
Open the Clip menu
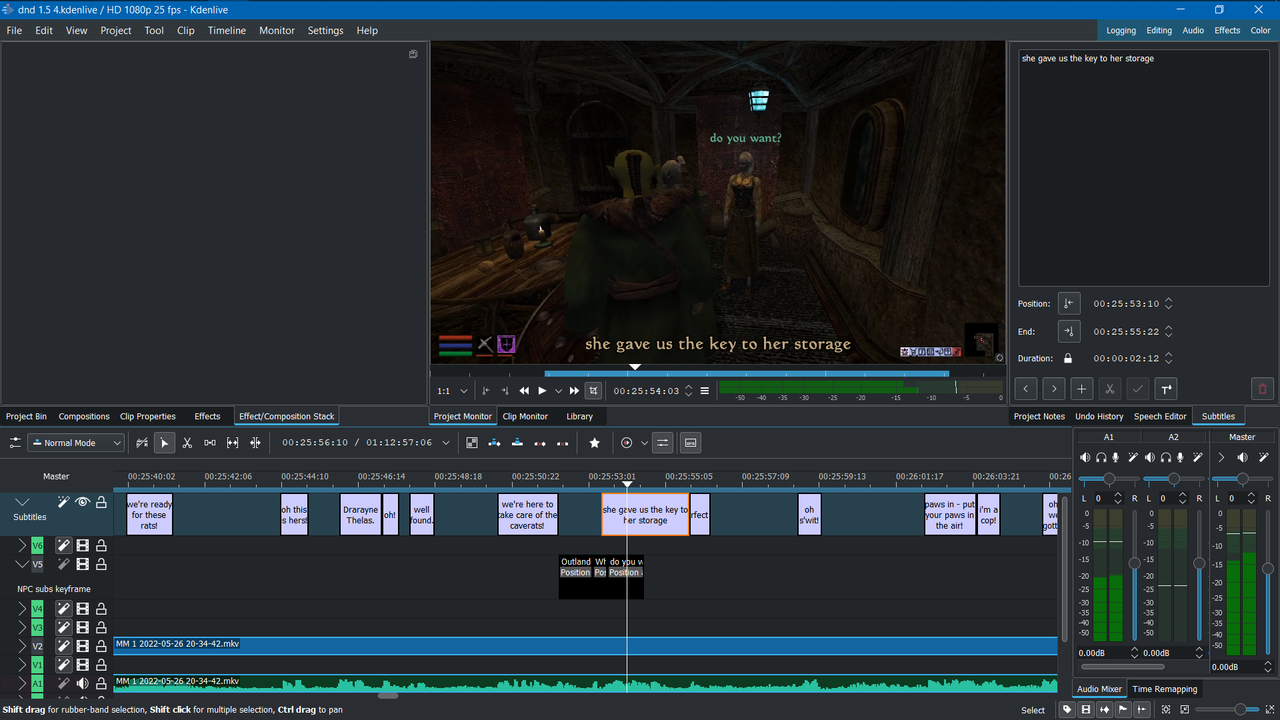[x=186, y=30]
